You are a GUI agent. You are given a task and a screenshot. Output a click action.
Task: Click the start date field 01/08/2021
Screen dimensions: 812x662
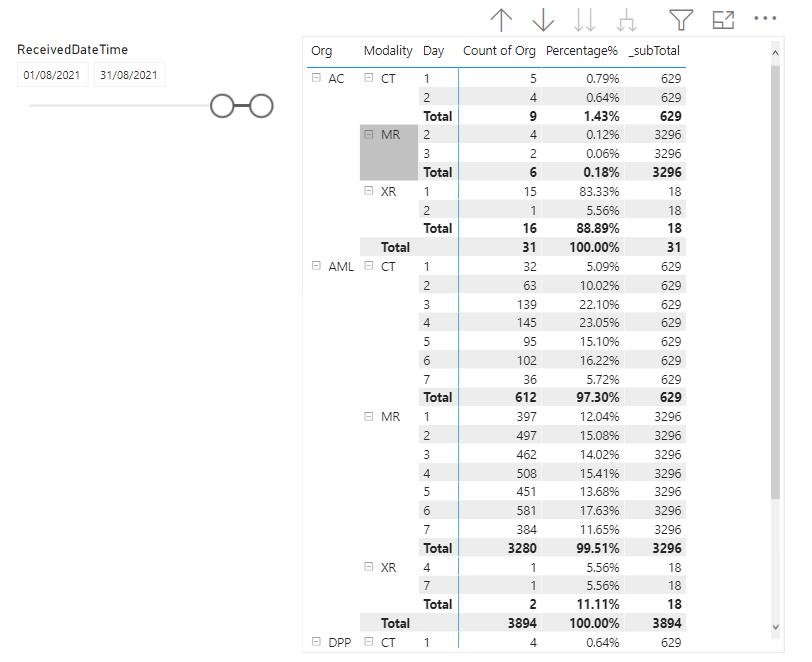point(52,75)
